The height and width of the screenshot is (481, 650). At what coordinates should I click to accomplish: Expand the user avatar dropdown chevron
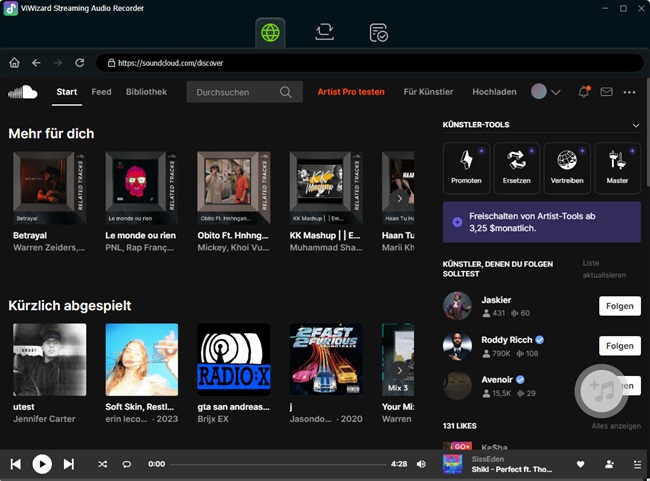pos(555,92)
